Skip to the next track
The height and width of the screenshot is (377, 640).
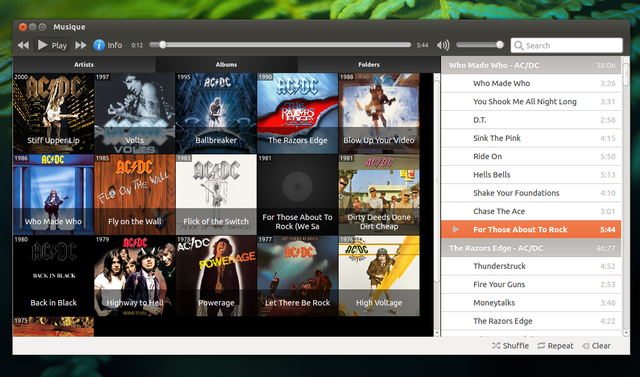click(x=81, y=45)
